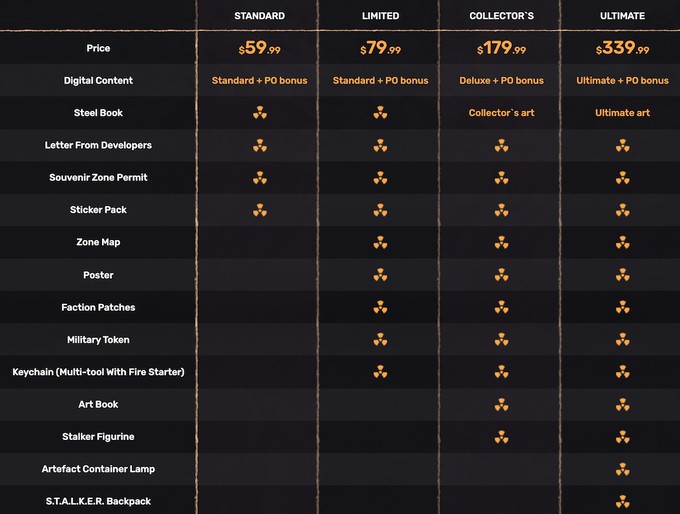The height and width of the screenshot is (514, 680).
Task: Select the STANDARD edition column header
Action: [259, 16]
